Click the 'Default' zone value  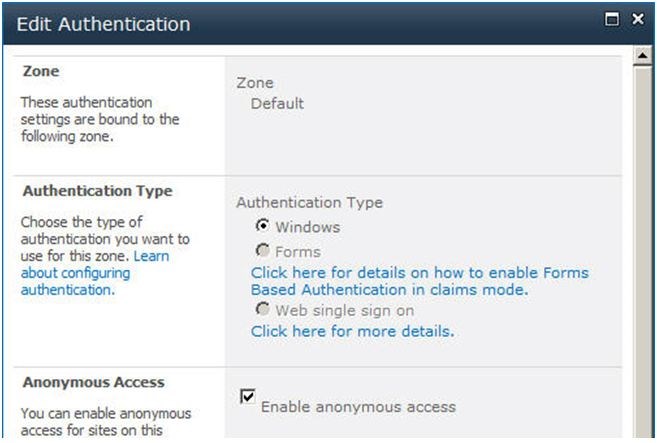tap(277, 103)
